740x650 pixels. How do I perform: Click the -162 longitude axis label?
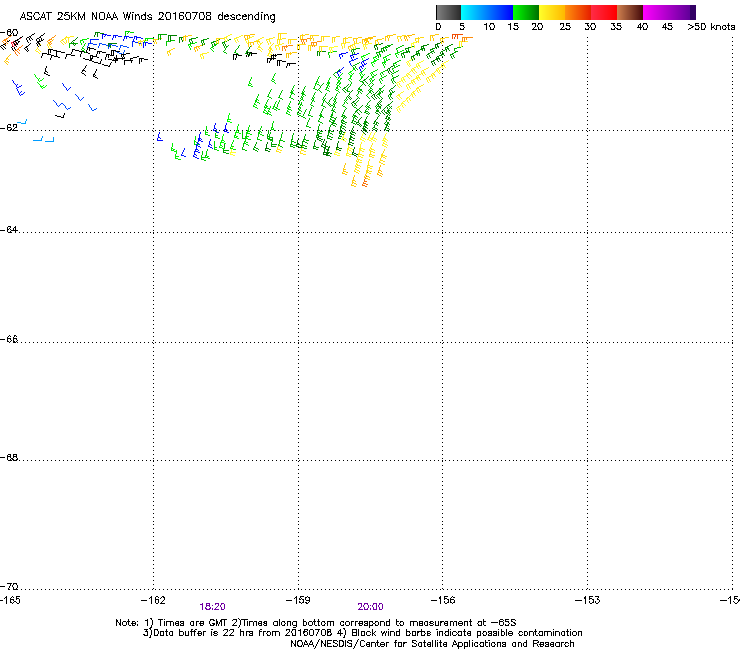[153, 600]
